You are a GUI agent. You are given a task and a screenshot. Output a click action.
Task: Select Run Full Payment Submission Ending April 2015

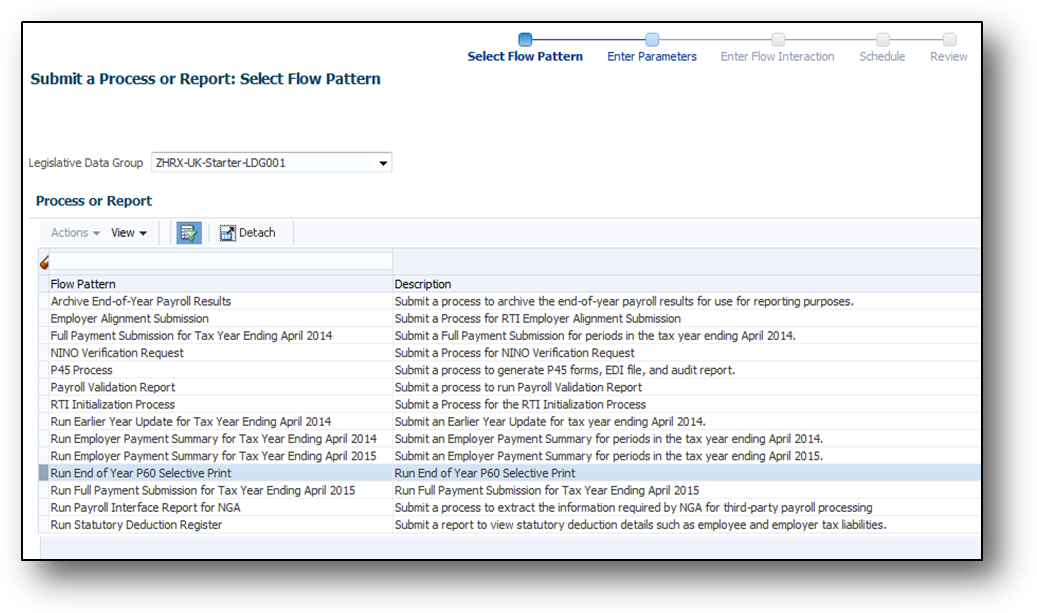[203, 491]
